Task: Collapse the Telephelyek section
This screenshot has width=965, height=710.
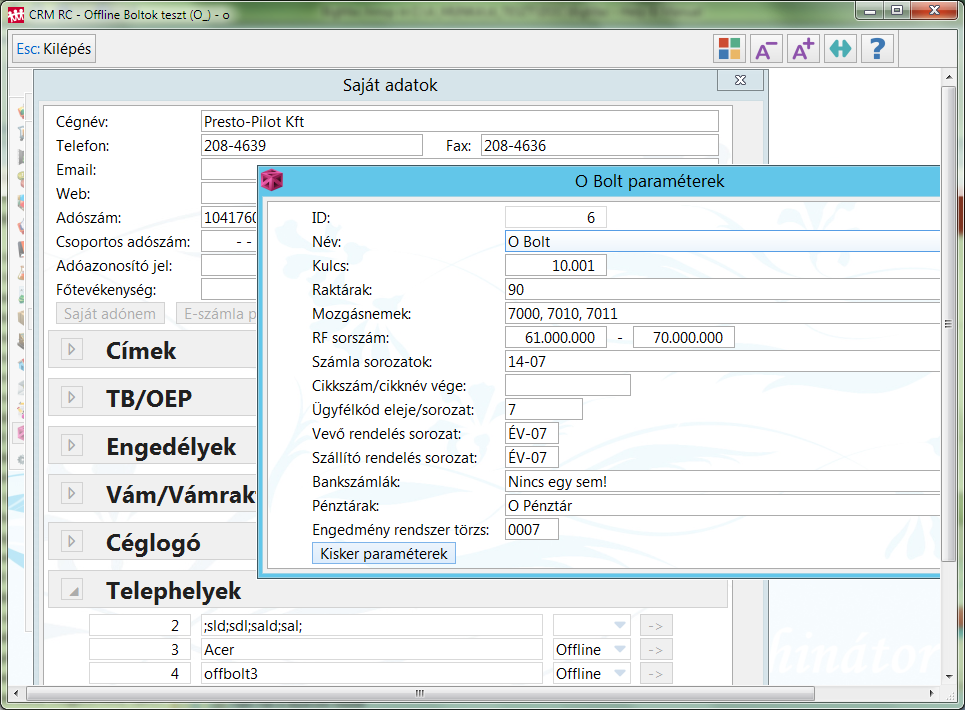Action: point(71,591)
